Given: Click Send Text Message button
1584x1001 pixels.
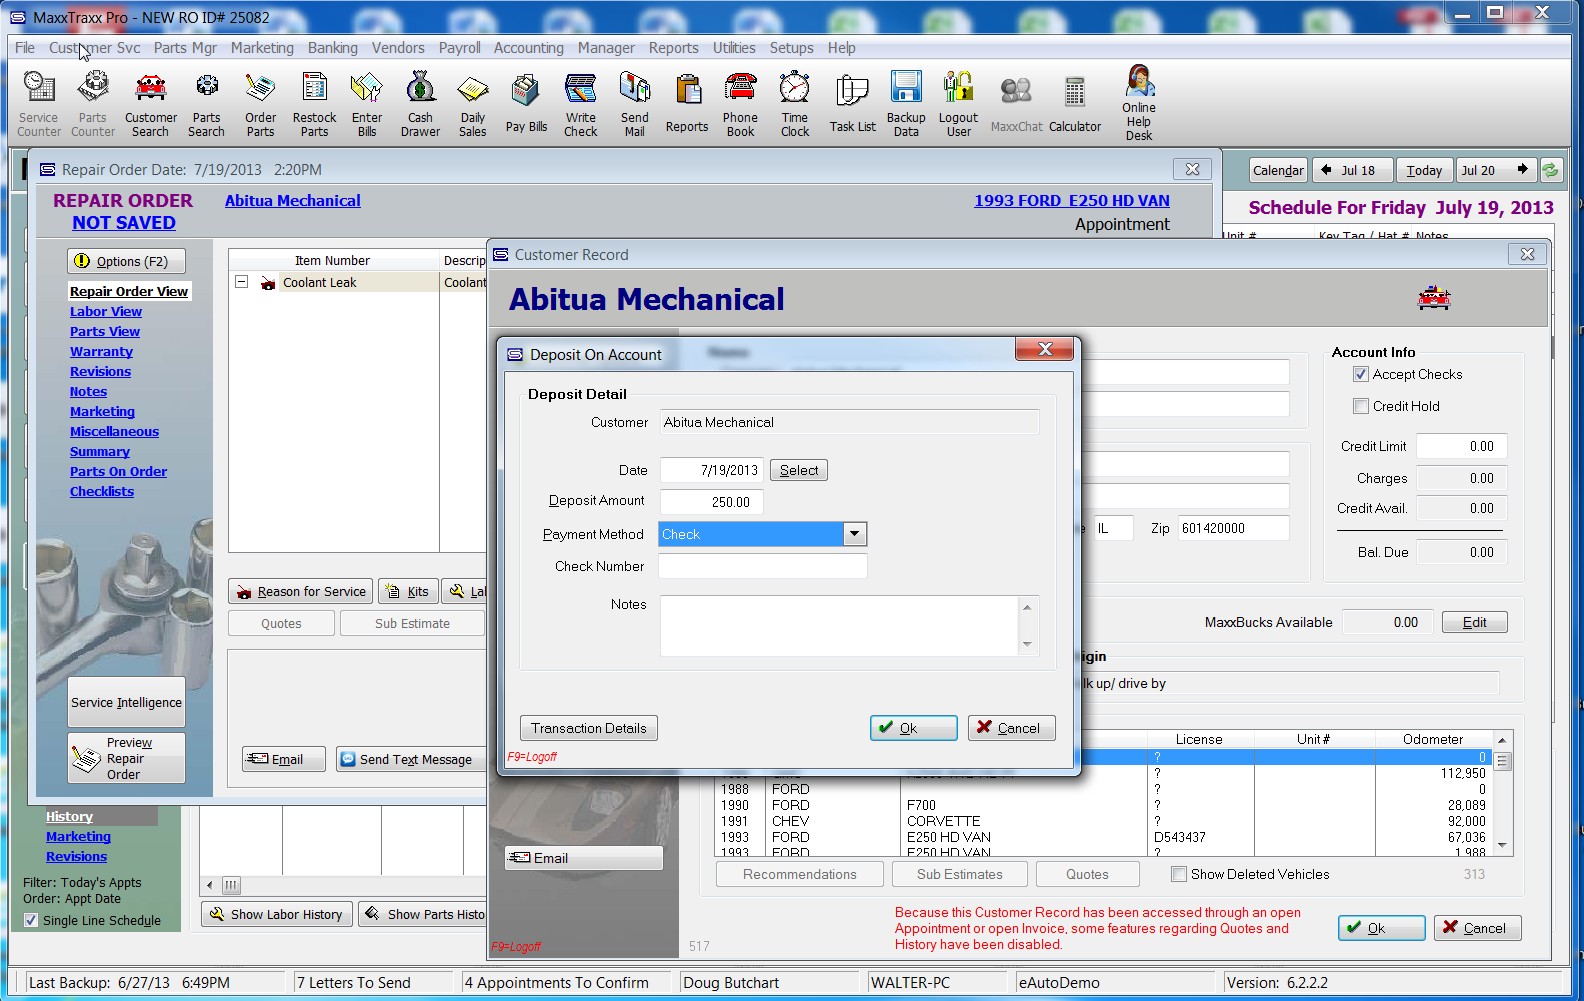Looking at the screenshot, I should (411, 759).
